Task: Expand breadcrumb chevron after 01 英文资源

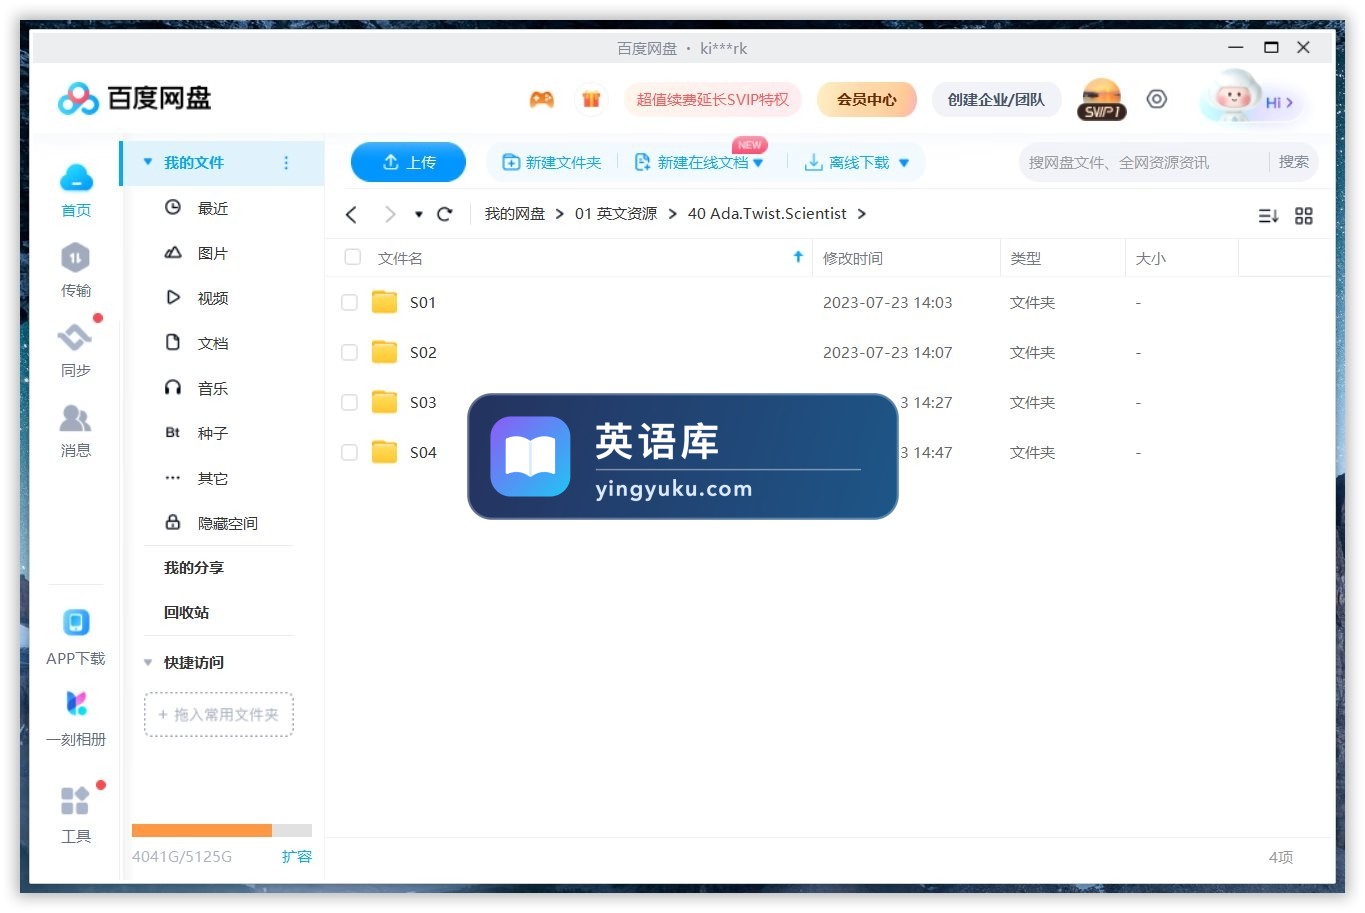Action: point(673,214)
